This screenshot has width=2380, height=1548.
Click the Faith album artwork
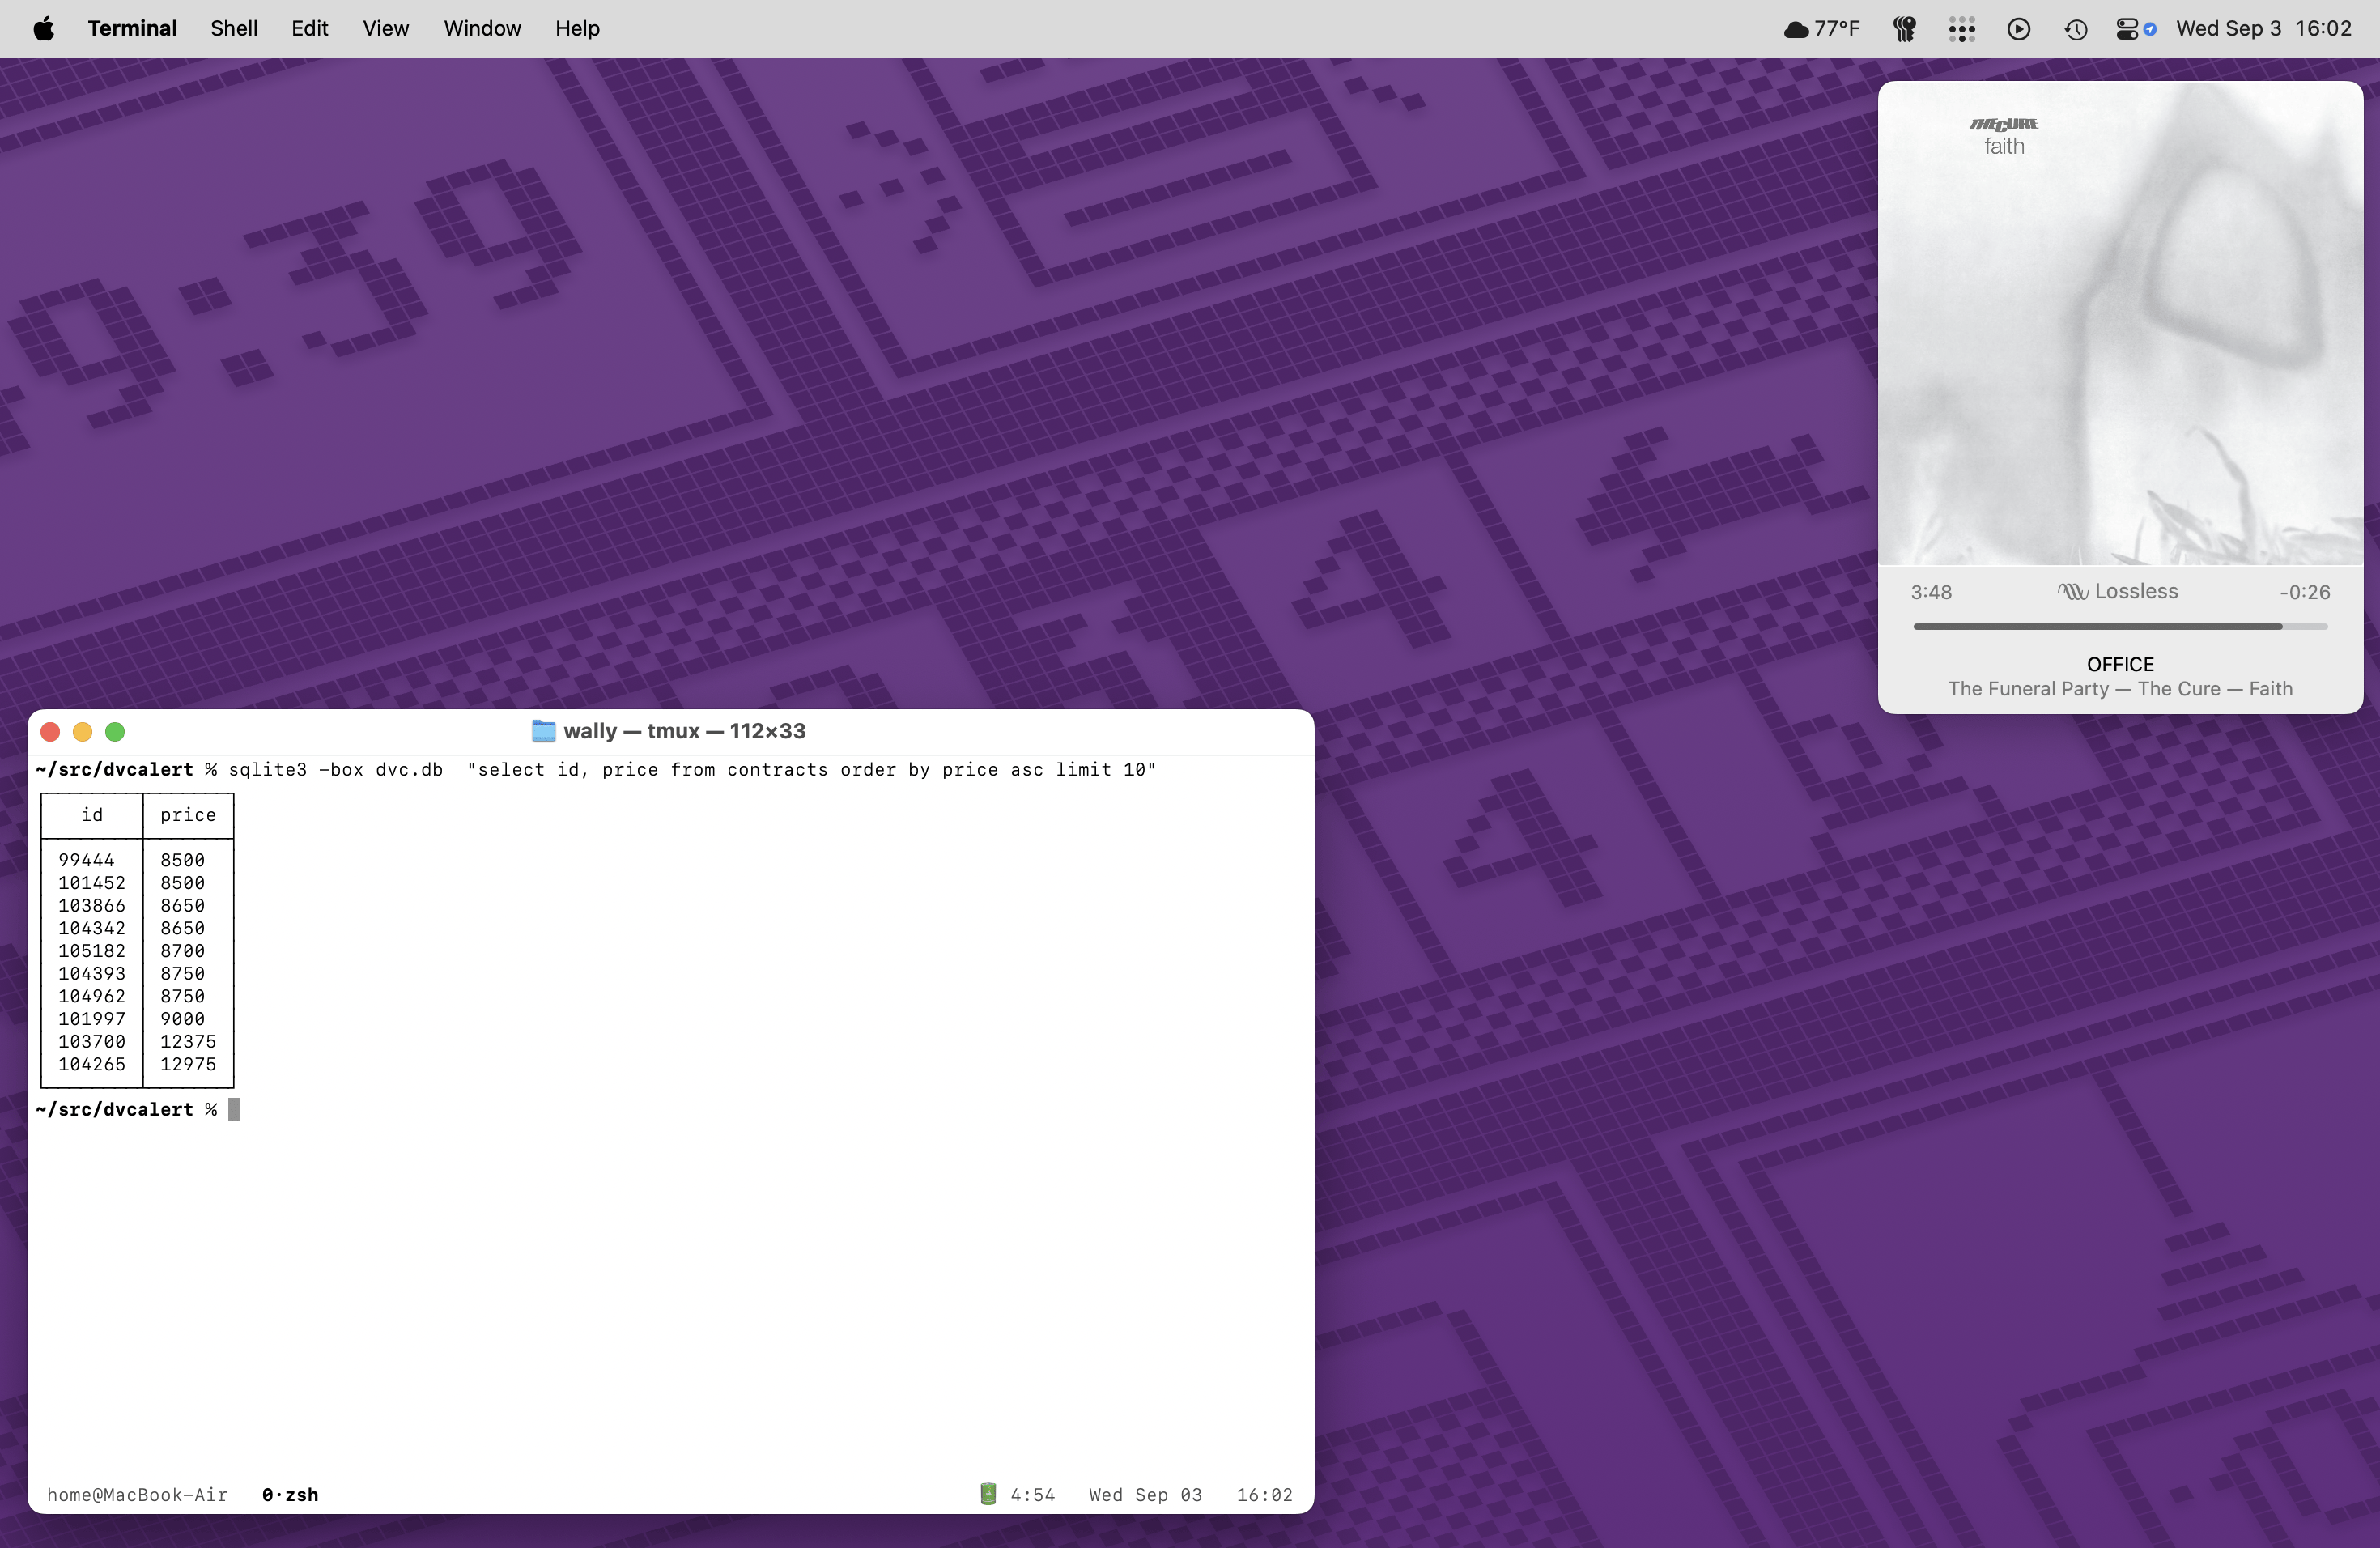click(x=2119, y=323)
